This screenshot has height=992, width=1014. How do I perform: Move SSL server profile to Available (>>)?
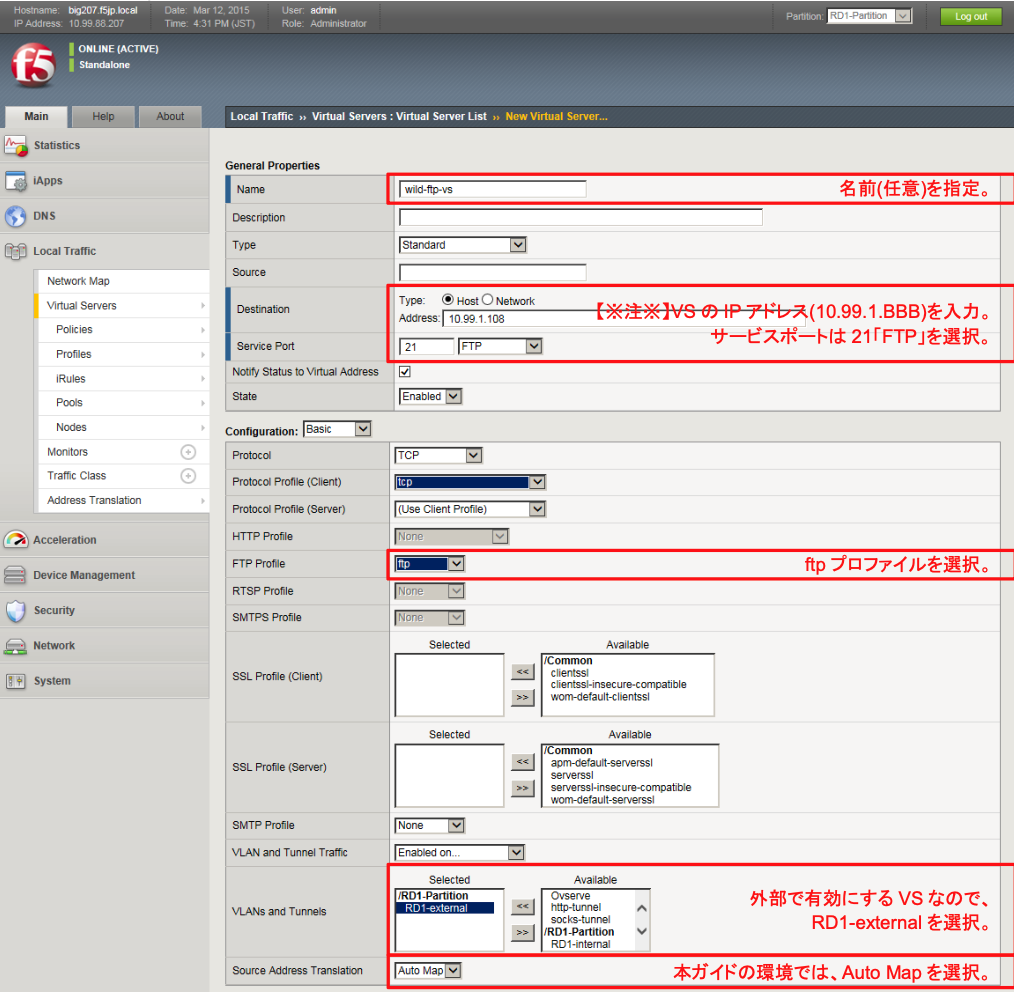[523, 788]
